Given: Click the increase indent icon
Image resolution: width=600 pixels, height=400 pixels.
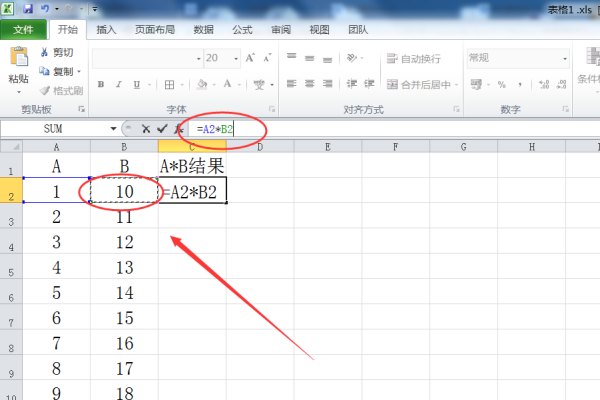Looking at the screenshot, I should [x=369, y=83].
